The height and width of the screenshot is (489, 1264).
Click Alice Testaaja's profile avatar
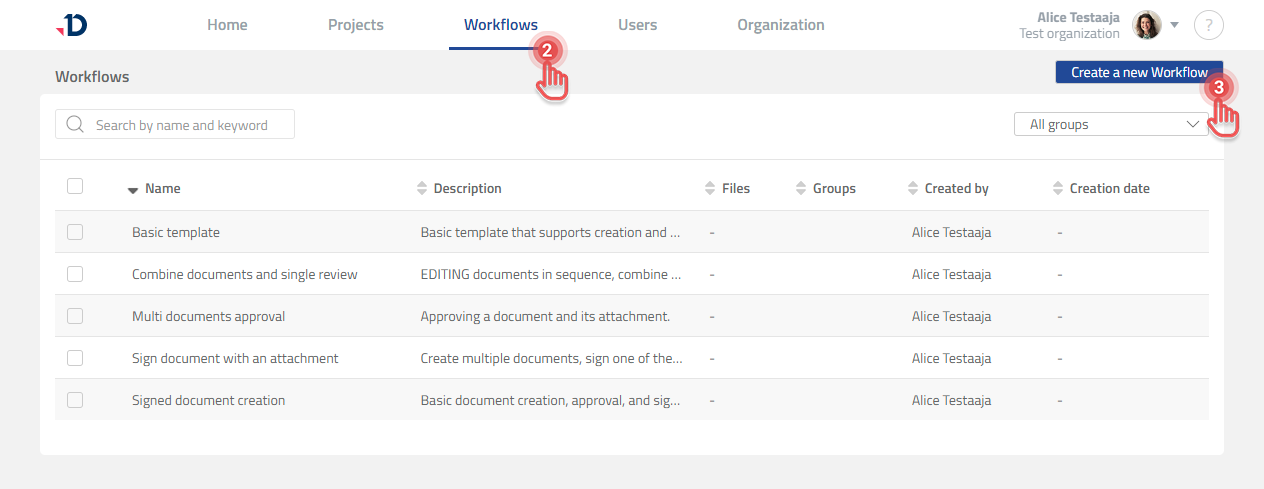click(1146, 25)
